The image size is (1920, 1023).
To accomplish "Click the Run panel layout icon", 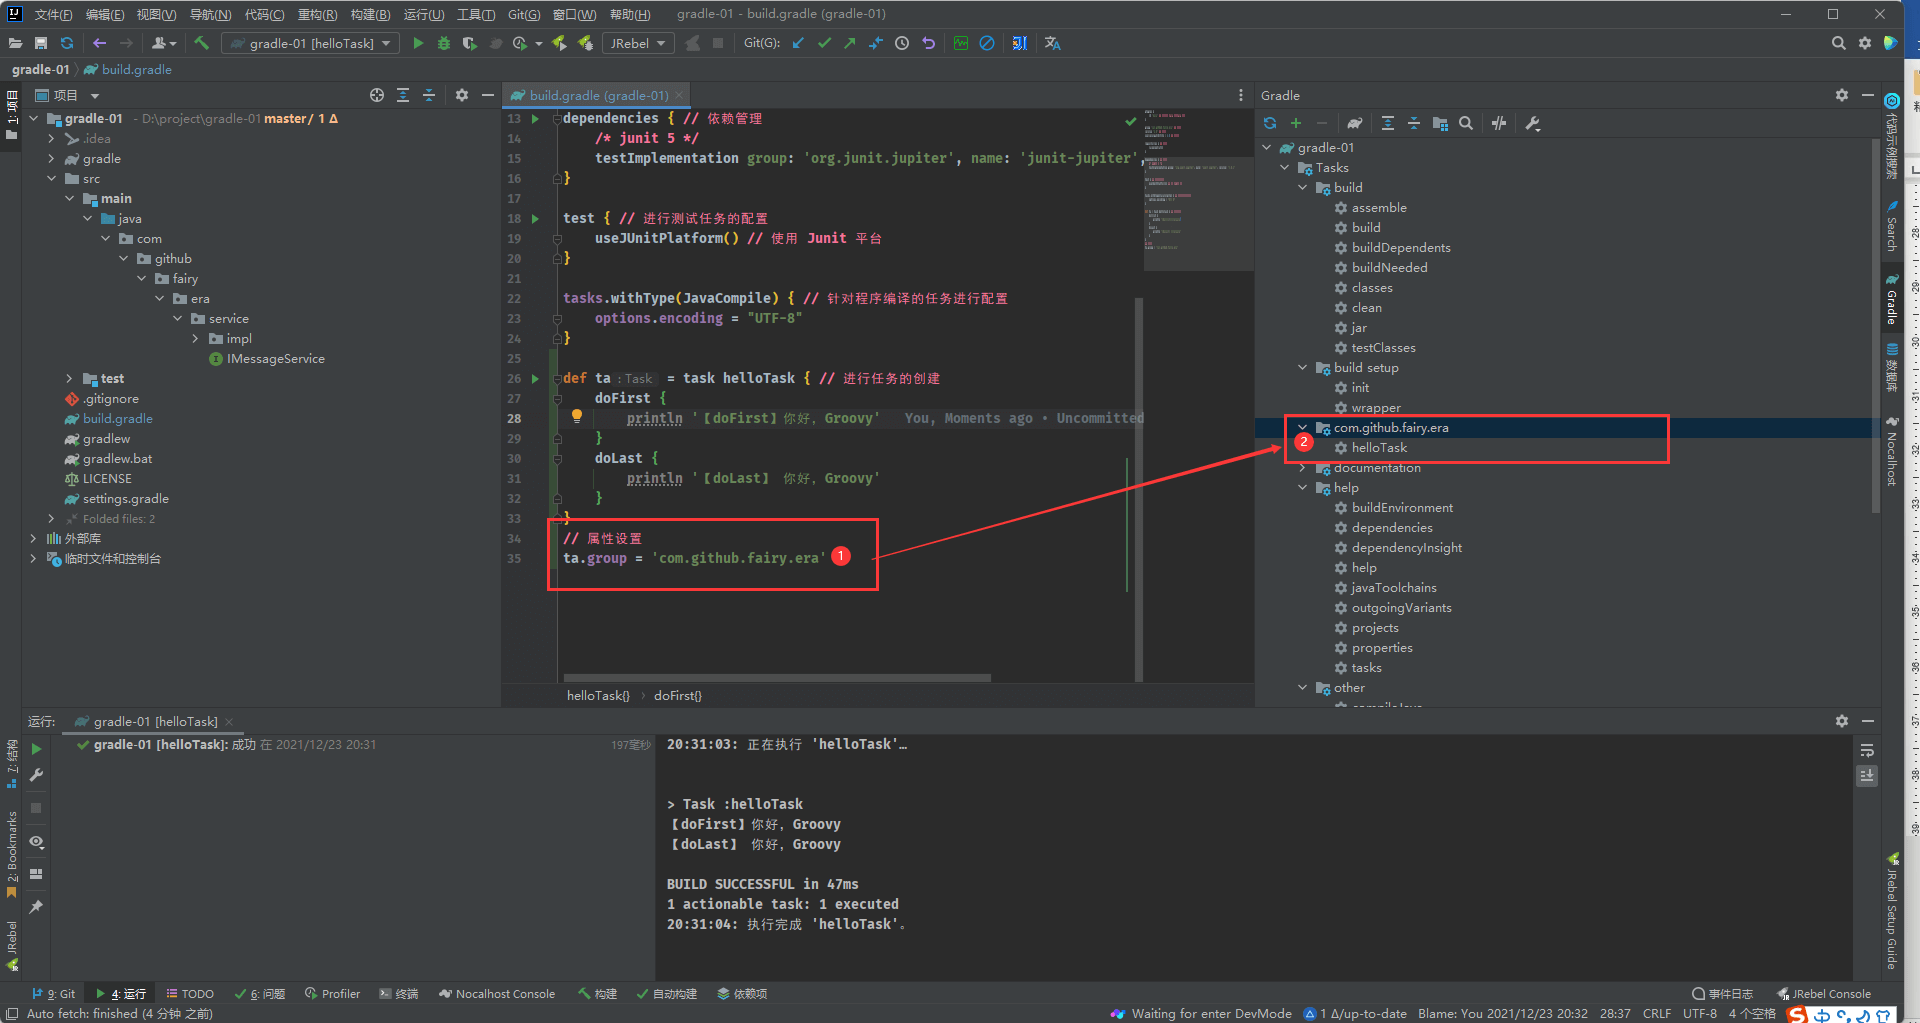I will pyautogui.click(x=36, y=874).
